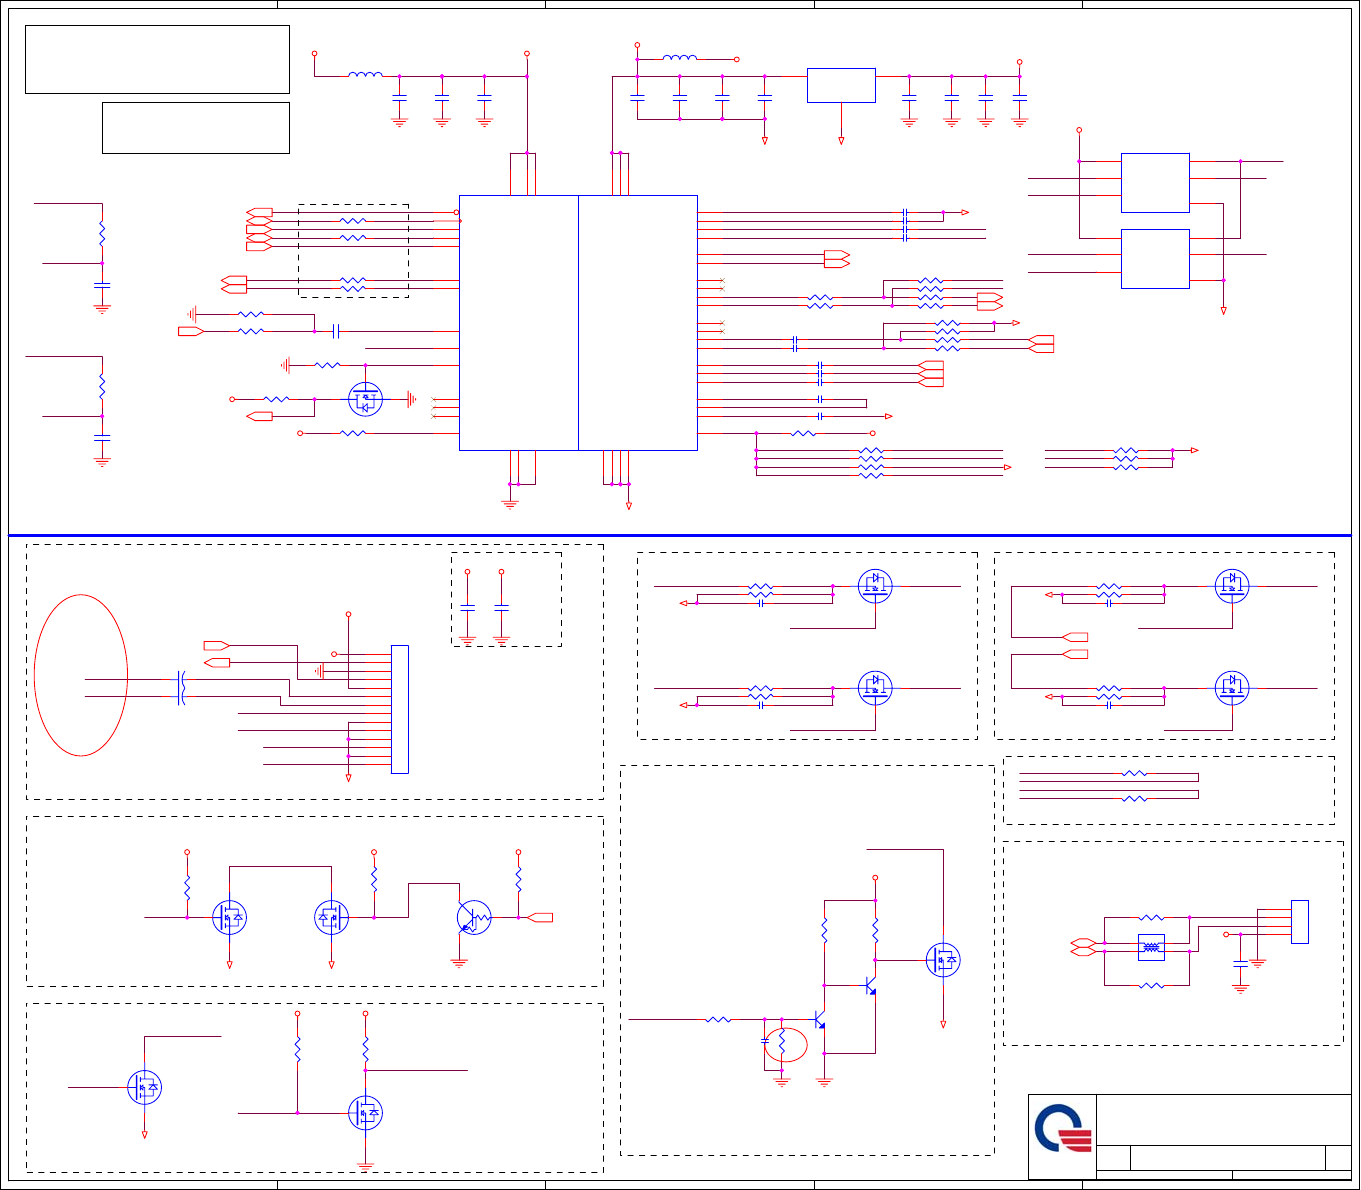Click the common-mode choke symbol in blue box
Viewport: 1361px width, 1190px height.
[1151, 947]
